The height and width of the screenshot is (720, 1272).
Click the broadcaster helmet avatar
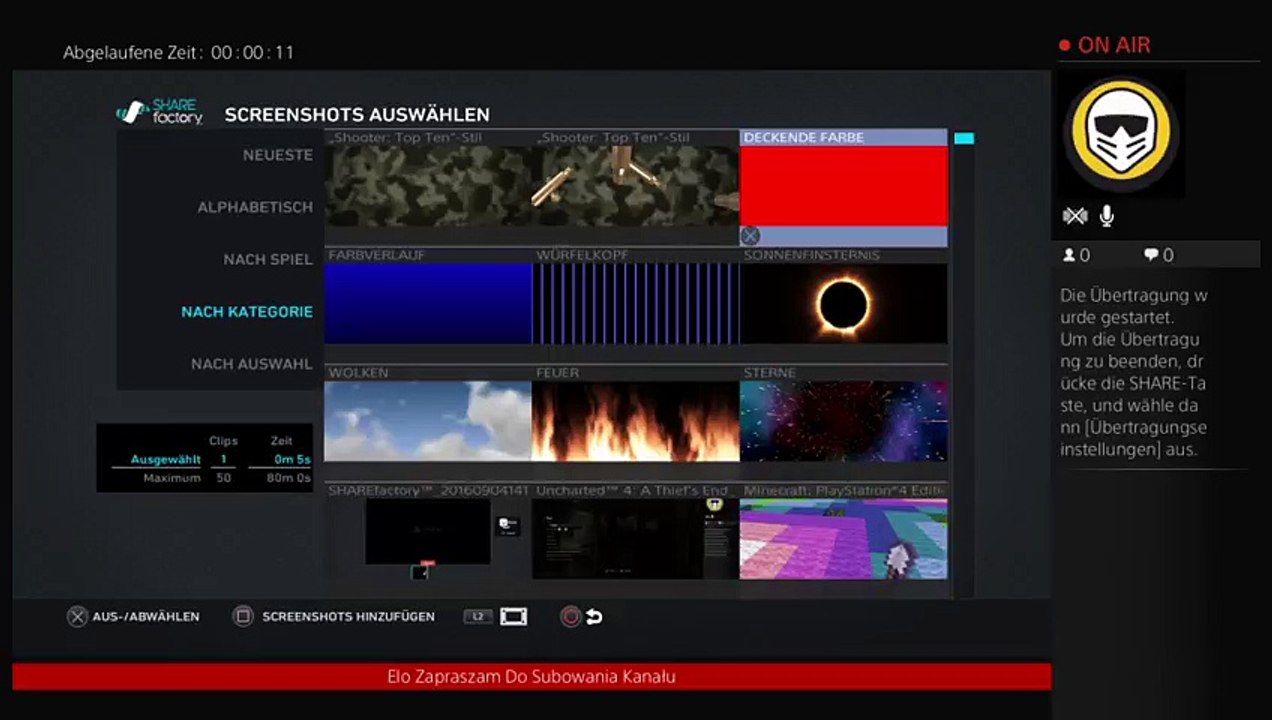click(x=1121, y=134)
